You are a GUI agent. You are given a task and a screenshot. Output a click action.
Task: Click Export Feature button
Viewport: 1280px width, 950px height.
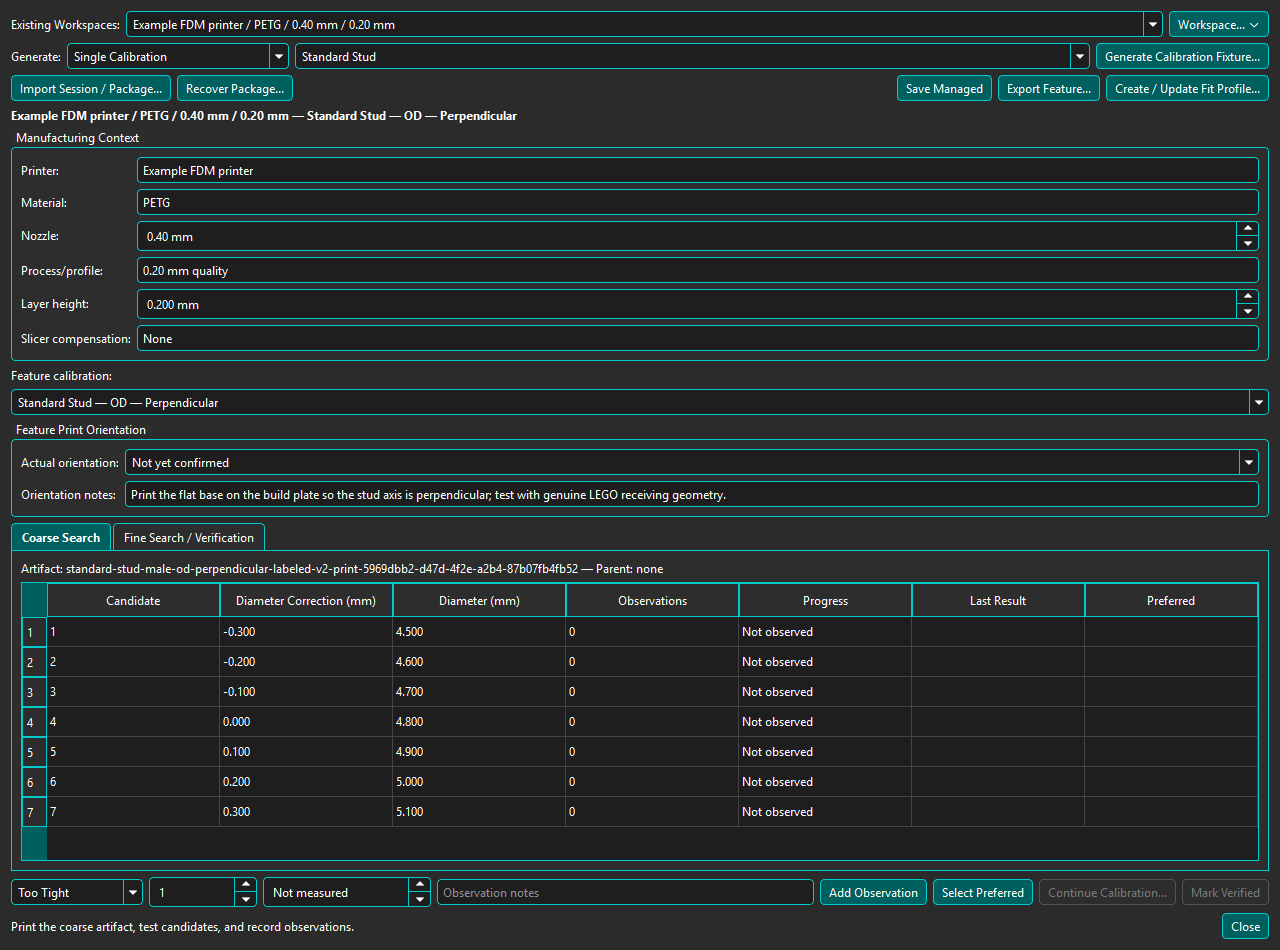pyautogui.click(x=1049, y=89)
